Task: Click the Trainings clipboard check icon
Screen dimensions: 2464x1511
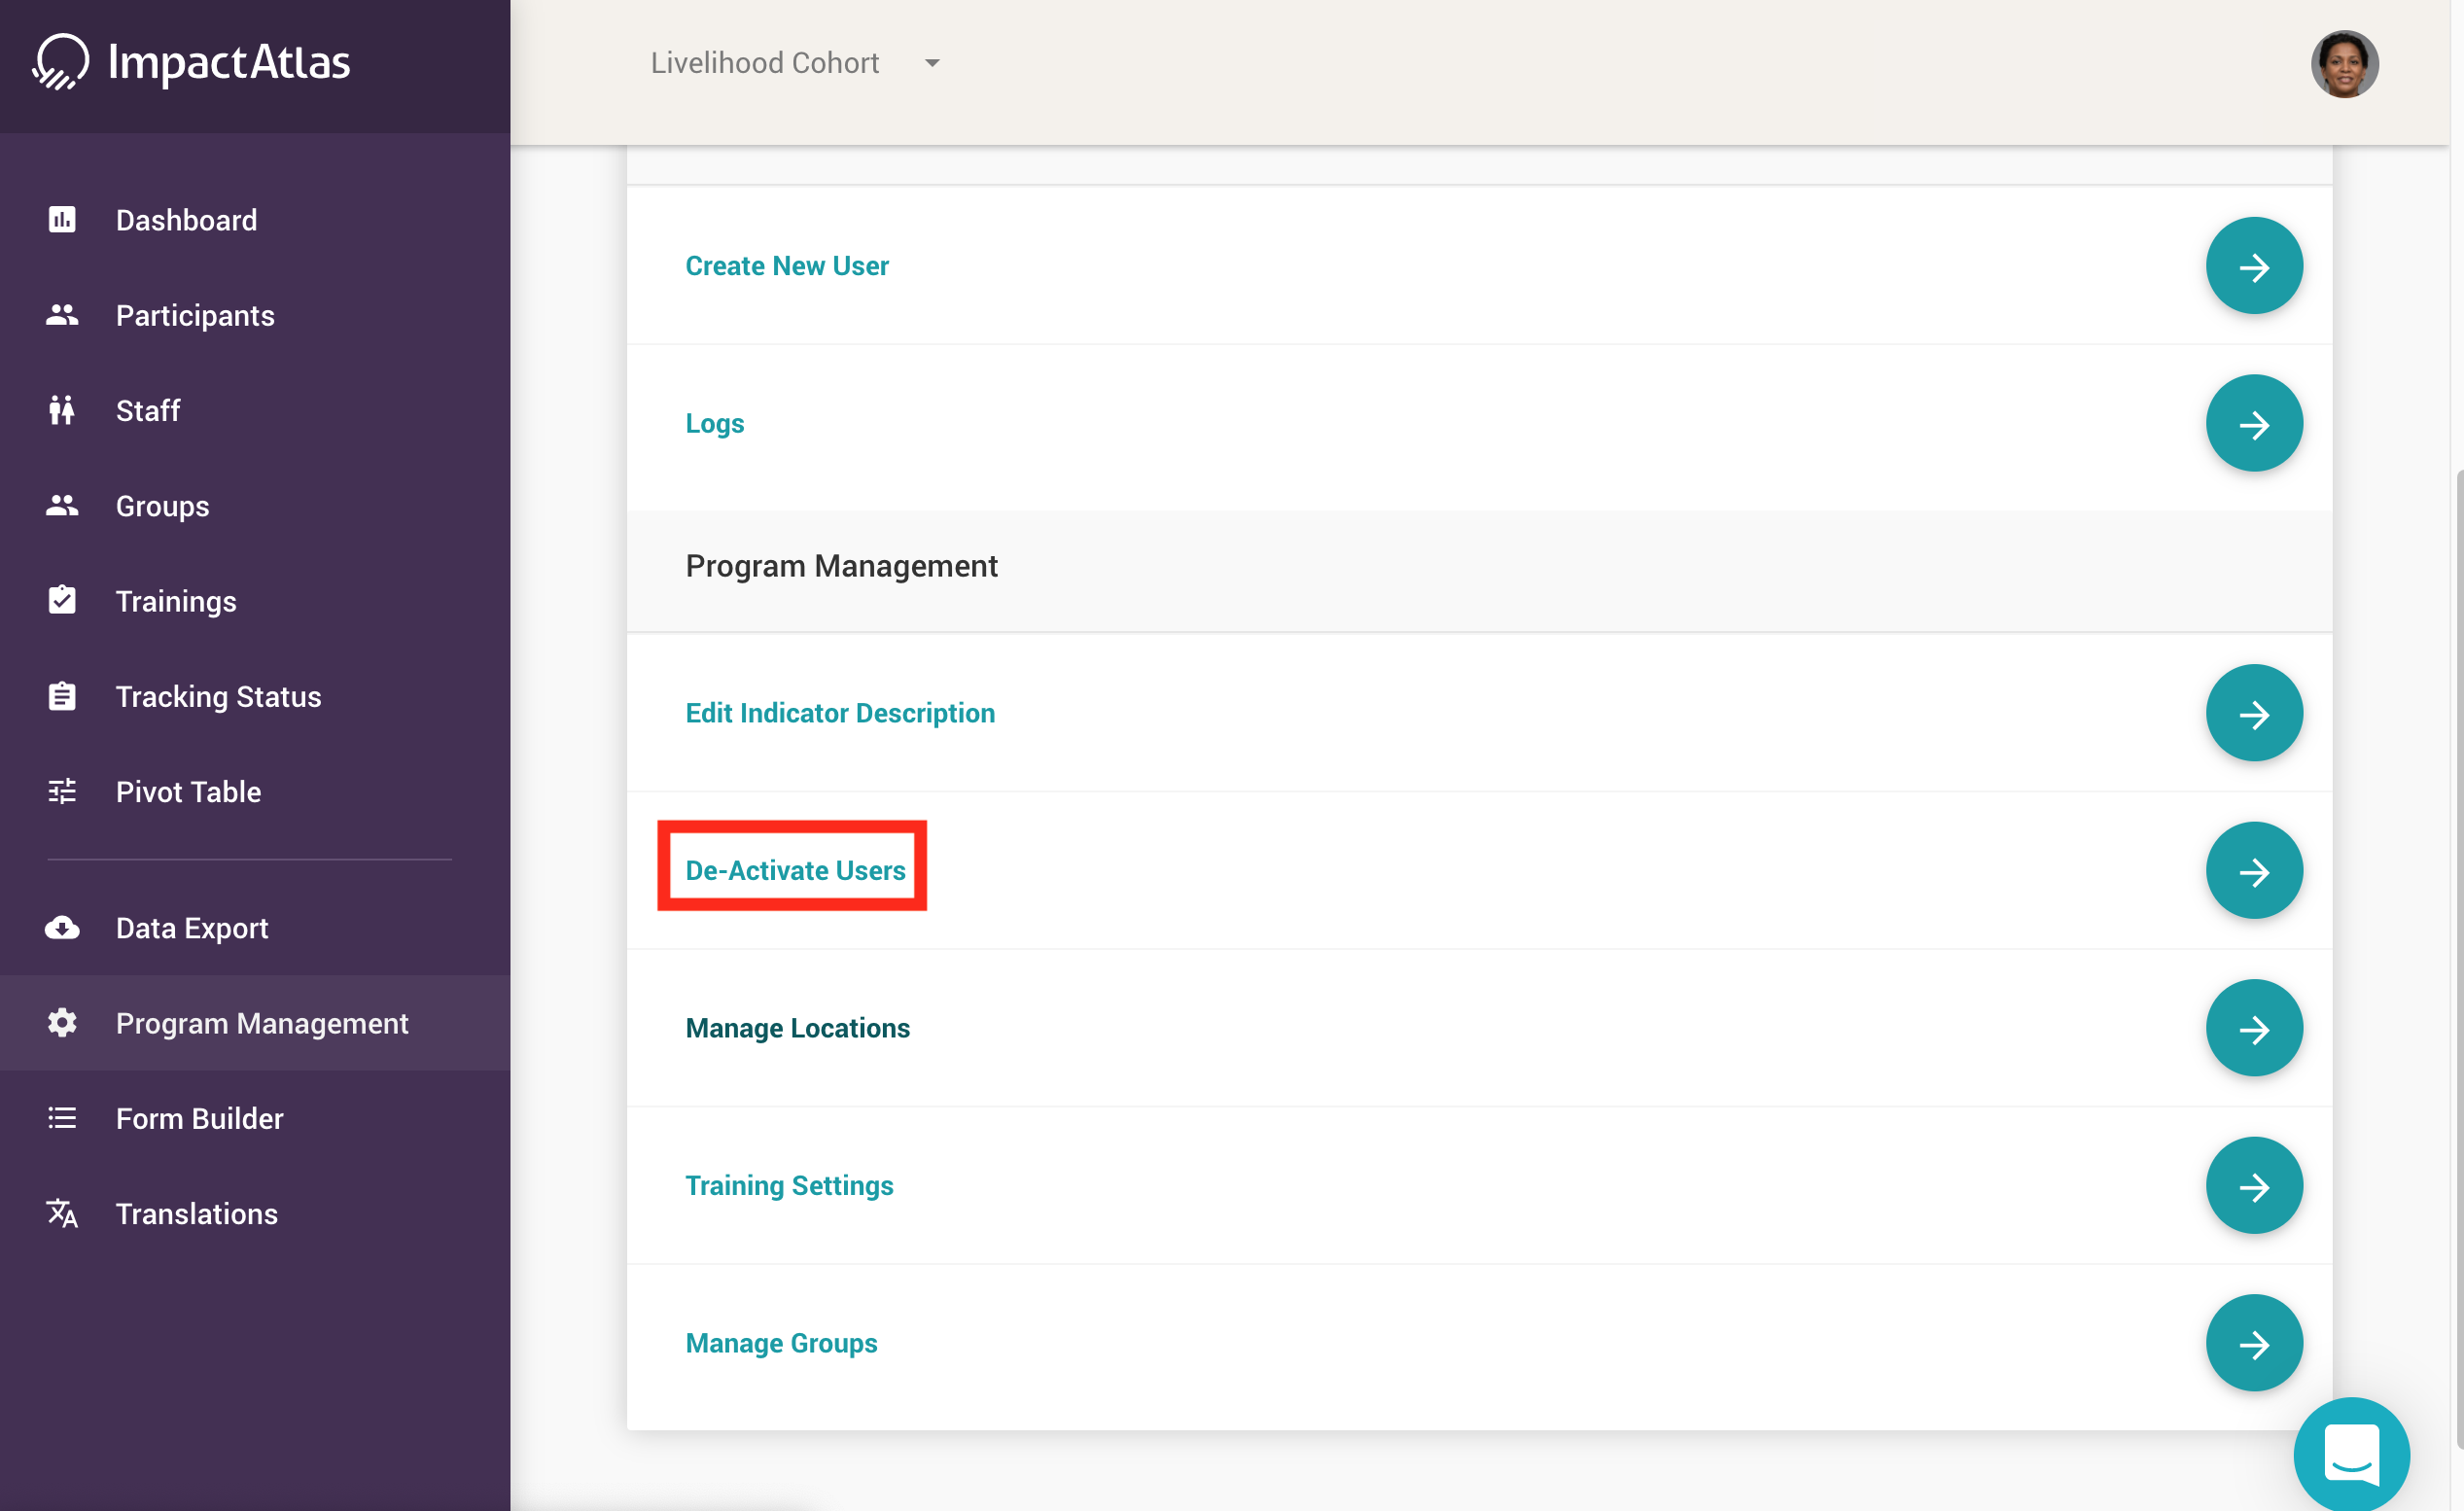Action: [62, 600]
